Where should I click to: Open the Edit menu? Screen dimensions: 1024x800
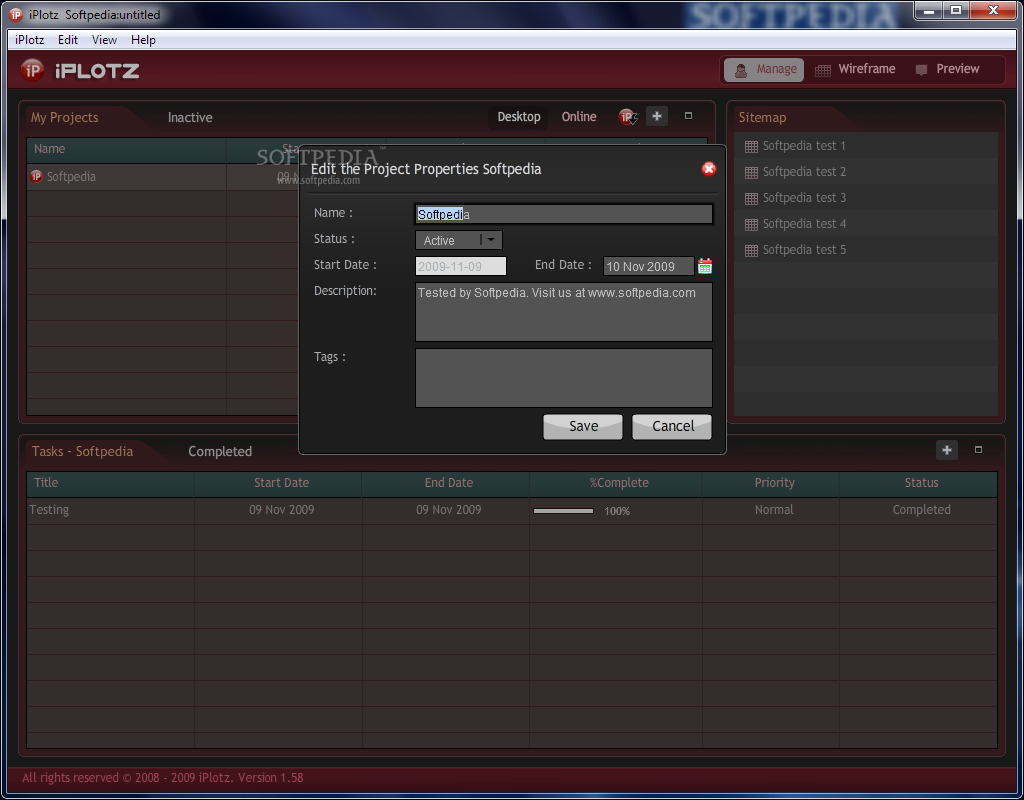point(68,40)
